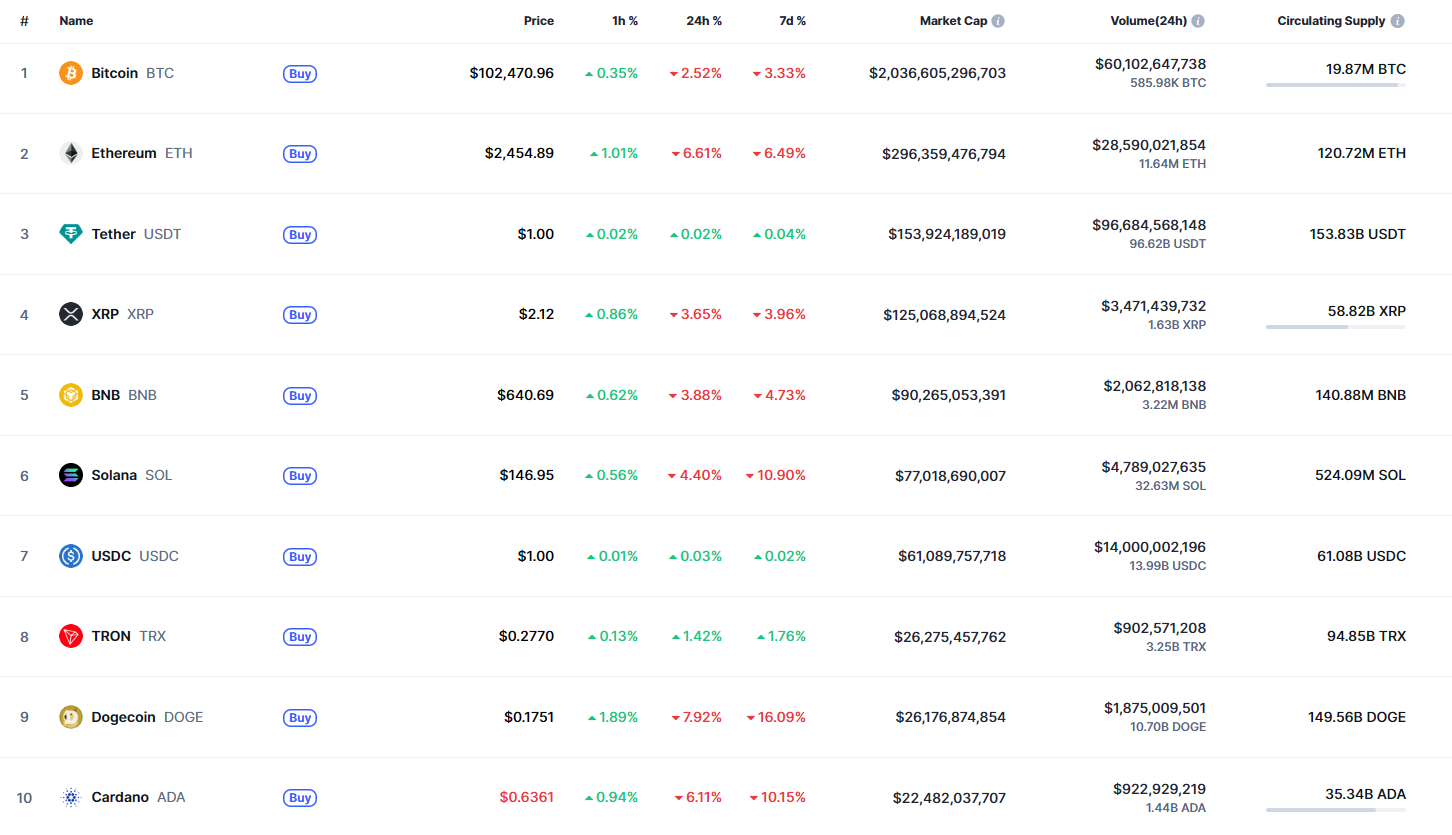1452x835 pixels.
Task: Click the Solana logo icon
Action: (x=71, y=475)
